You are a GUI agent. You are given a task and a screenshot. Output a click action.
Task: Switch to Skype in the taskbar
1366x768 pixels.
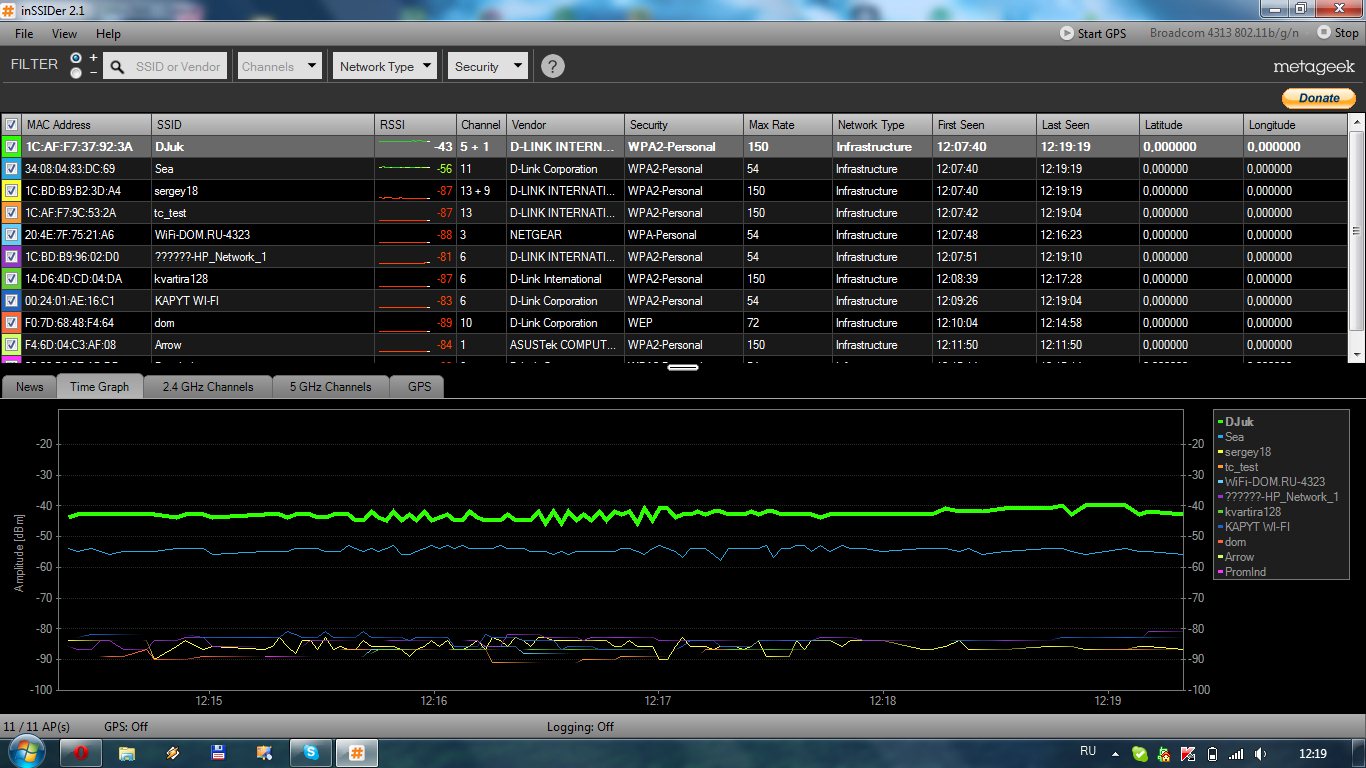coord(311,752)
